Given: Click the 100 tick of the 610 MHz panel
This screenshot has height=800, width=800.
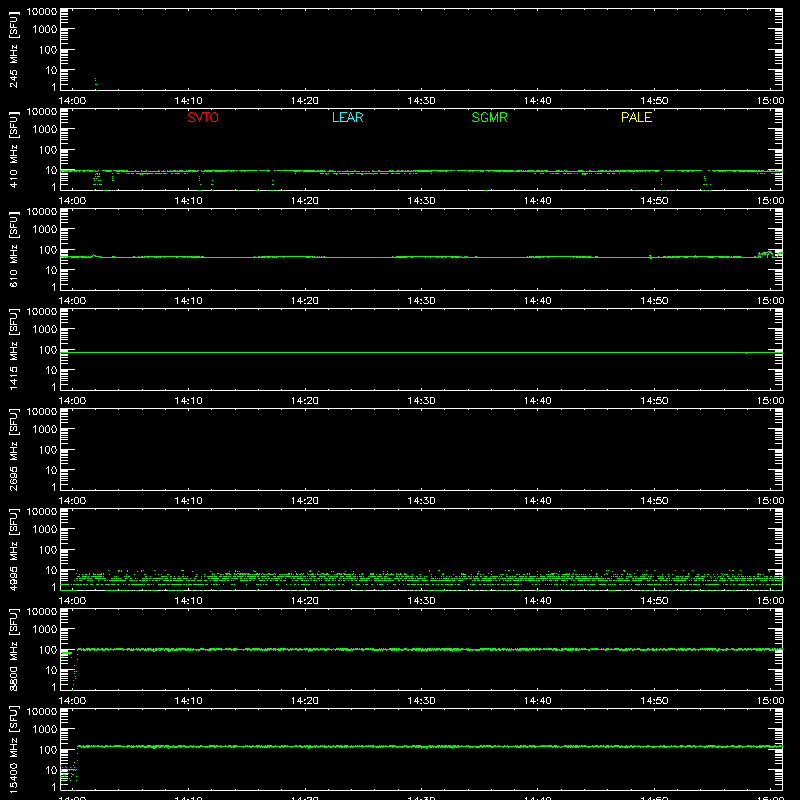Looking at the screenshot, I should (x=48, y=250).
